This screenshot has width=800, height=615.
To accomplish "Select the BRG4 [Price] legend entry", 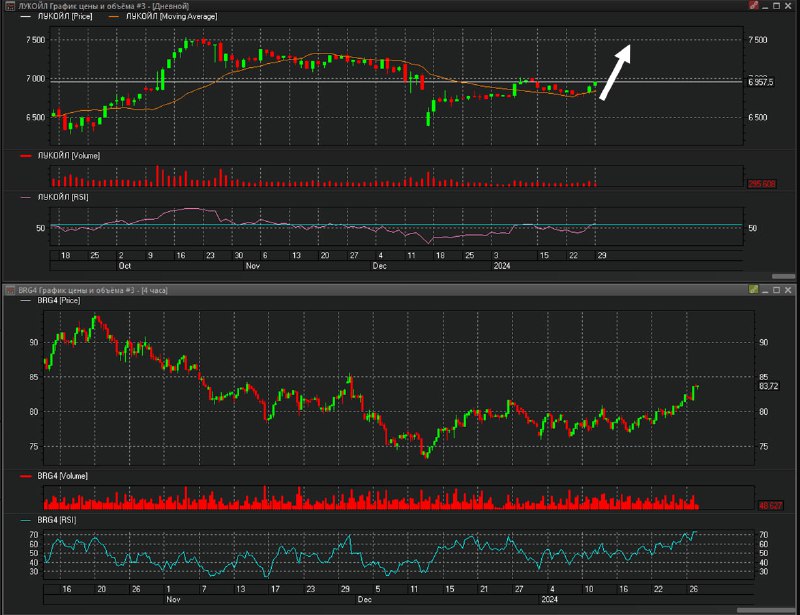I will tap(58, 300).
